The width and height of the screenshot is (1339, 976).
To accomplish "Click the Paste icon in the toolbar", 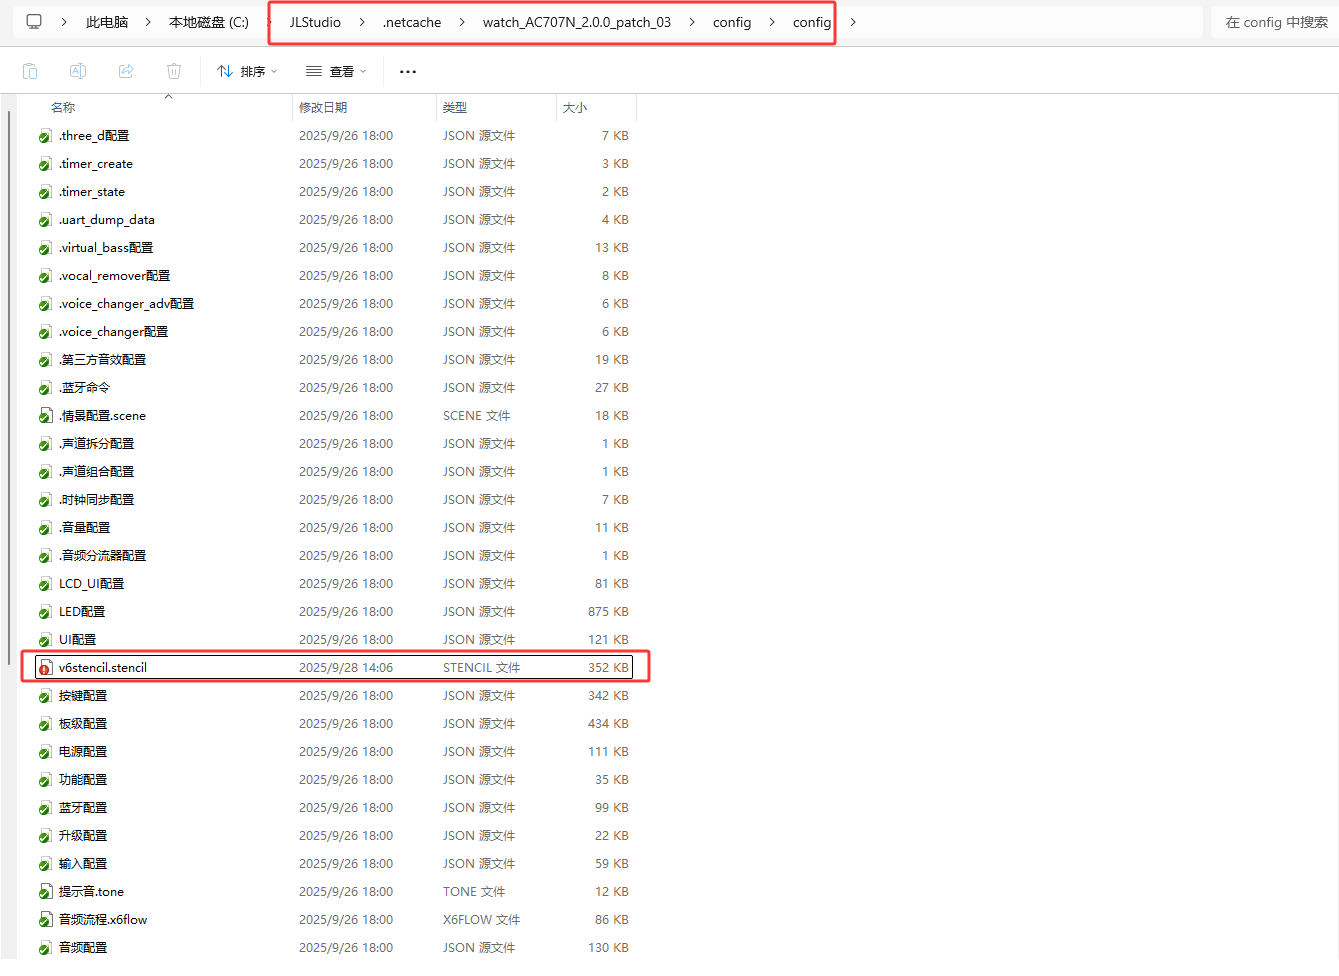I will 30,71.
